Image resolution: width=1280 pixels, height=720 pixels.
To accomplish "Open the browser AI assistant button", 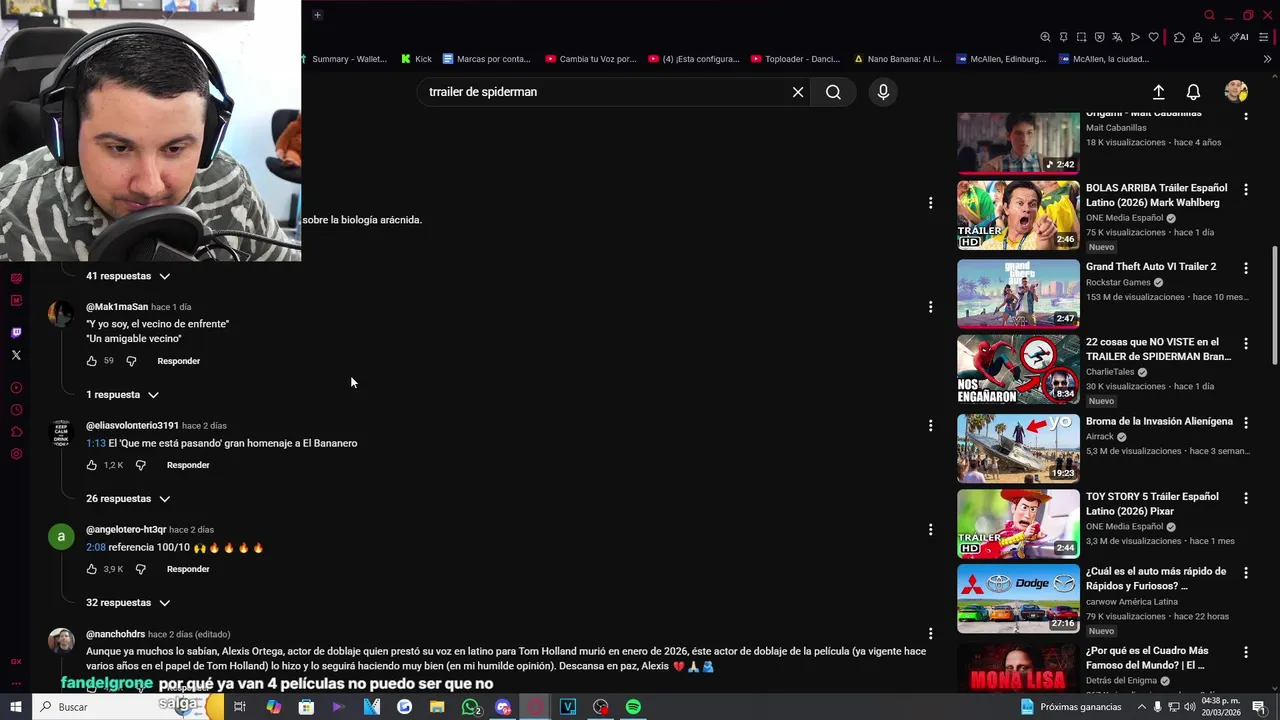I will pos(1240,37).
